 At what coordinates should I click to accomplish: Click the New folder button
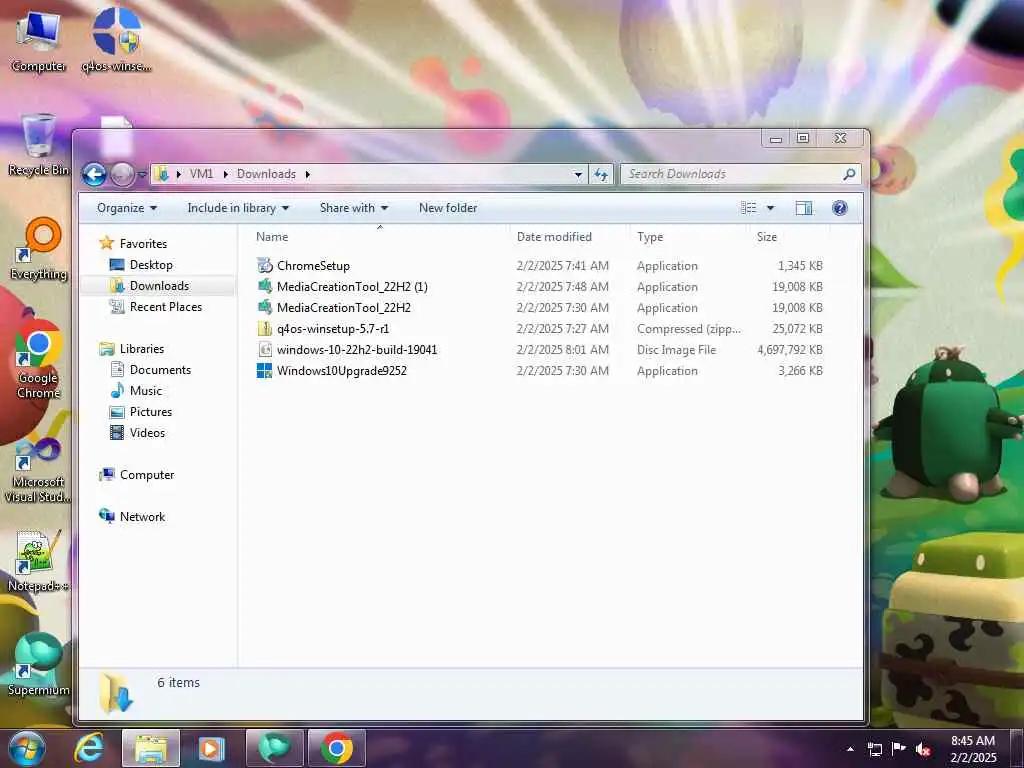448,208
